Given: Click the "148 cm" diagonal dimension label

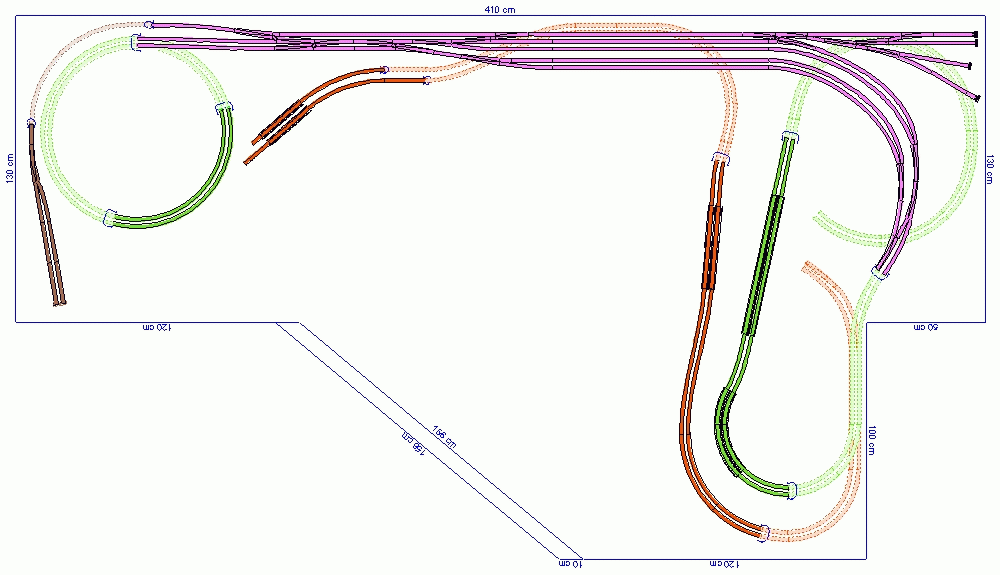Looking at the screenshot, I should [x=413, y=442].
